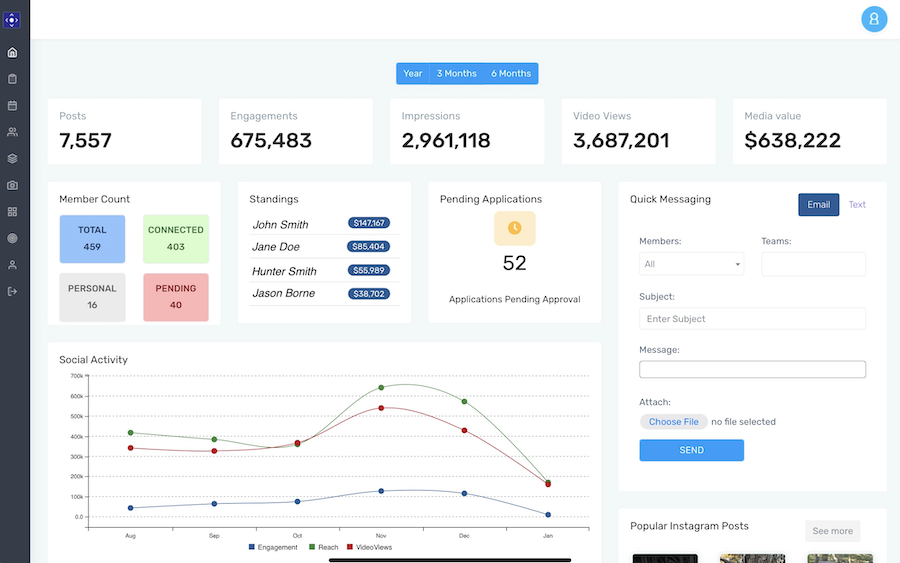Click the Choose File button

click(x=673, y=422)
